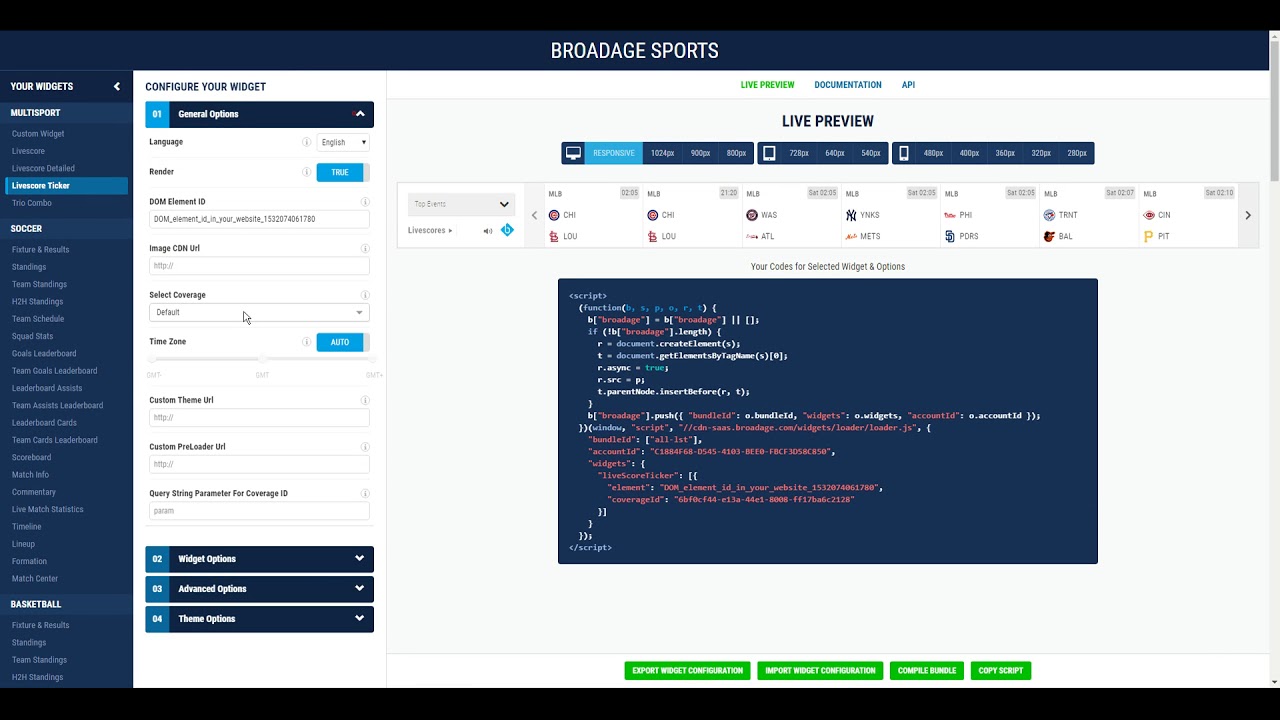The height and width of the screenshot is (720, 1280).
Task: Open info icon for DOM Element ID
Action: (x=365, y=202)
